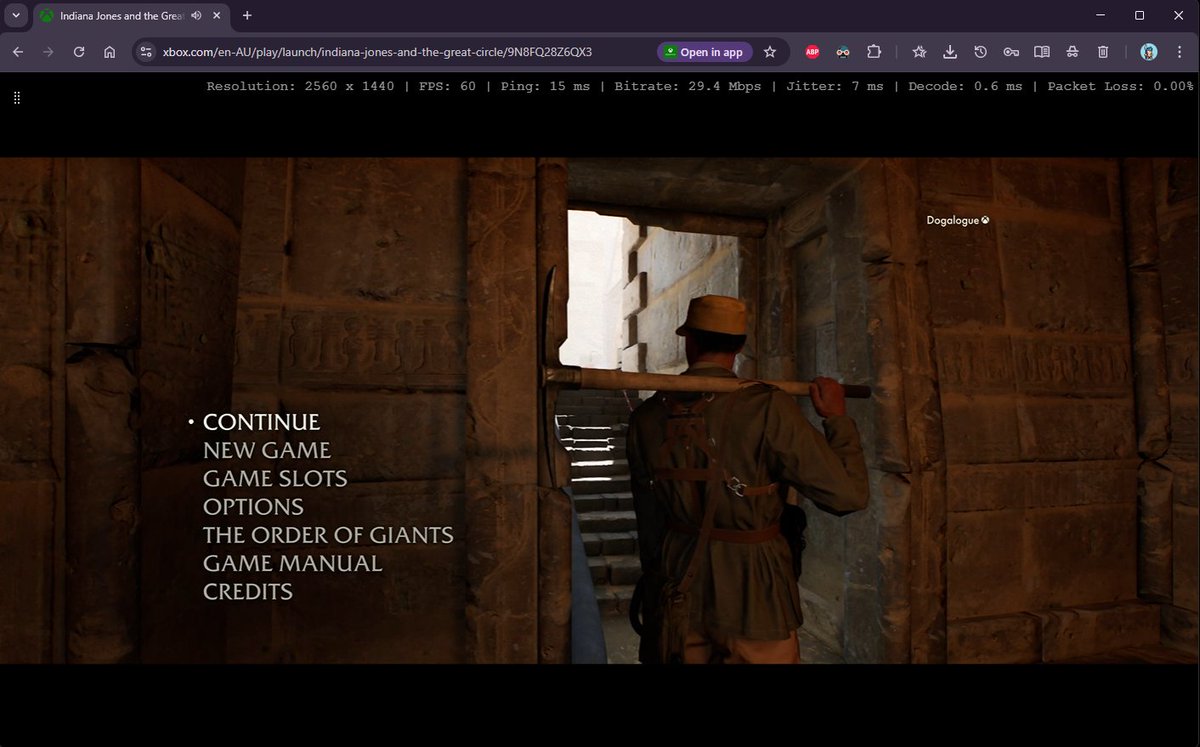Image resolution: width=1200 pixels, height=747 pixels.
Task: Click the Open in app button
Action: pos(703,52)
